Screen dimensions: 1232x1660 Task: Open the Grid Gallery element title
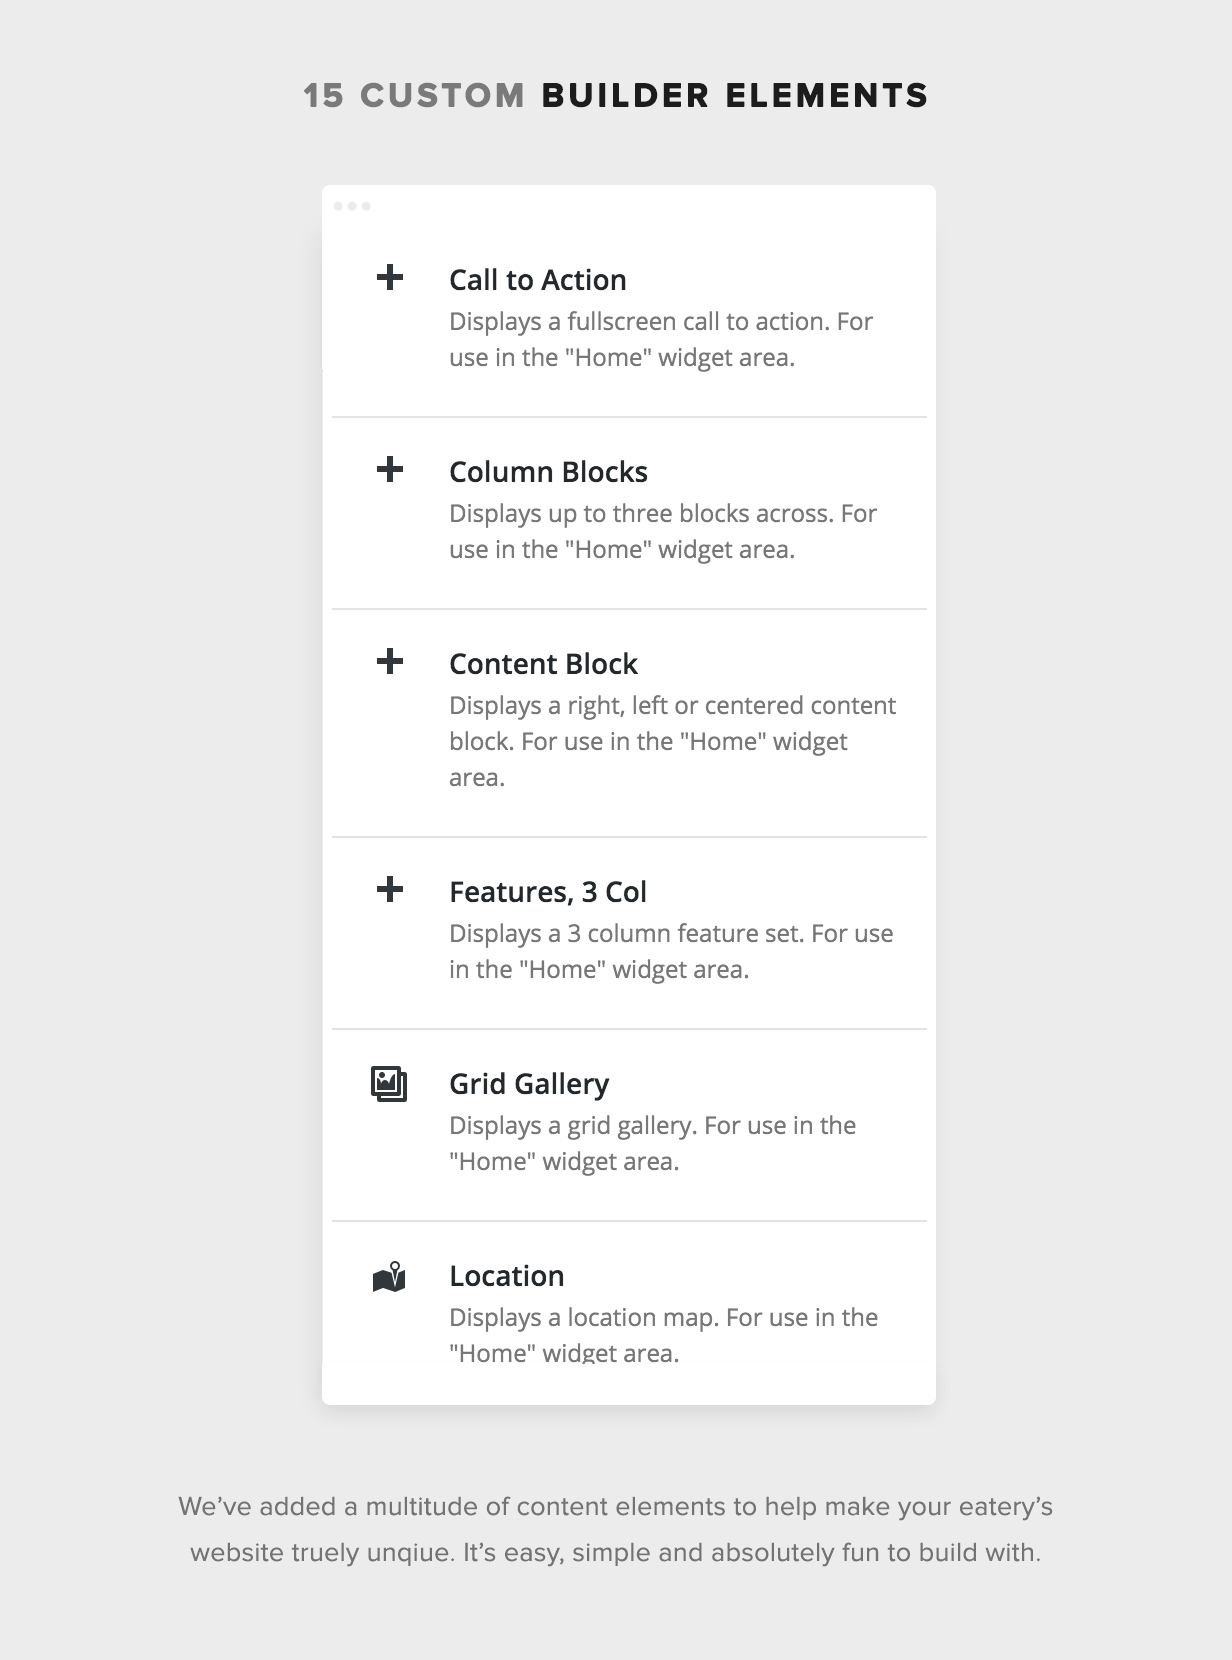click(x=529, y=1084)
